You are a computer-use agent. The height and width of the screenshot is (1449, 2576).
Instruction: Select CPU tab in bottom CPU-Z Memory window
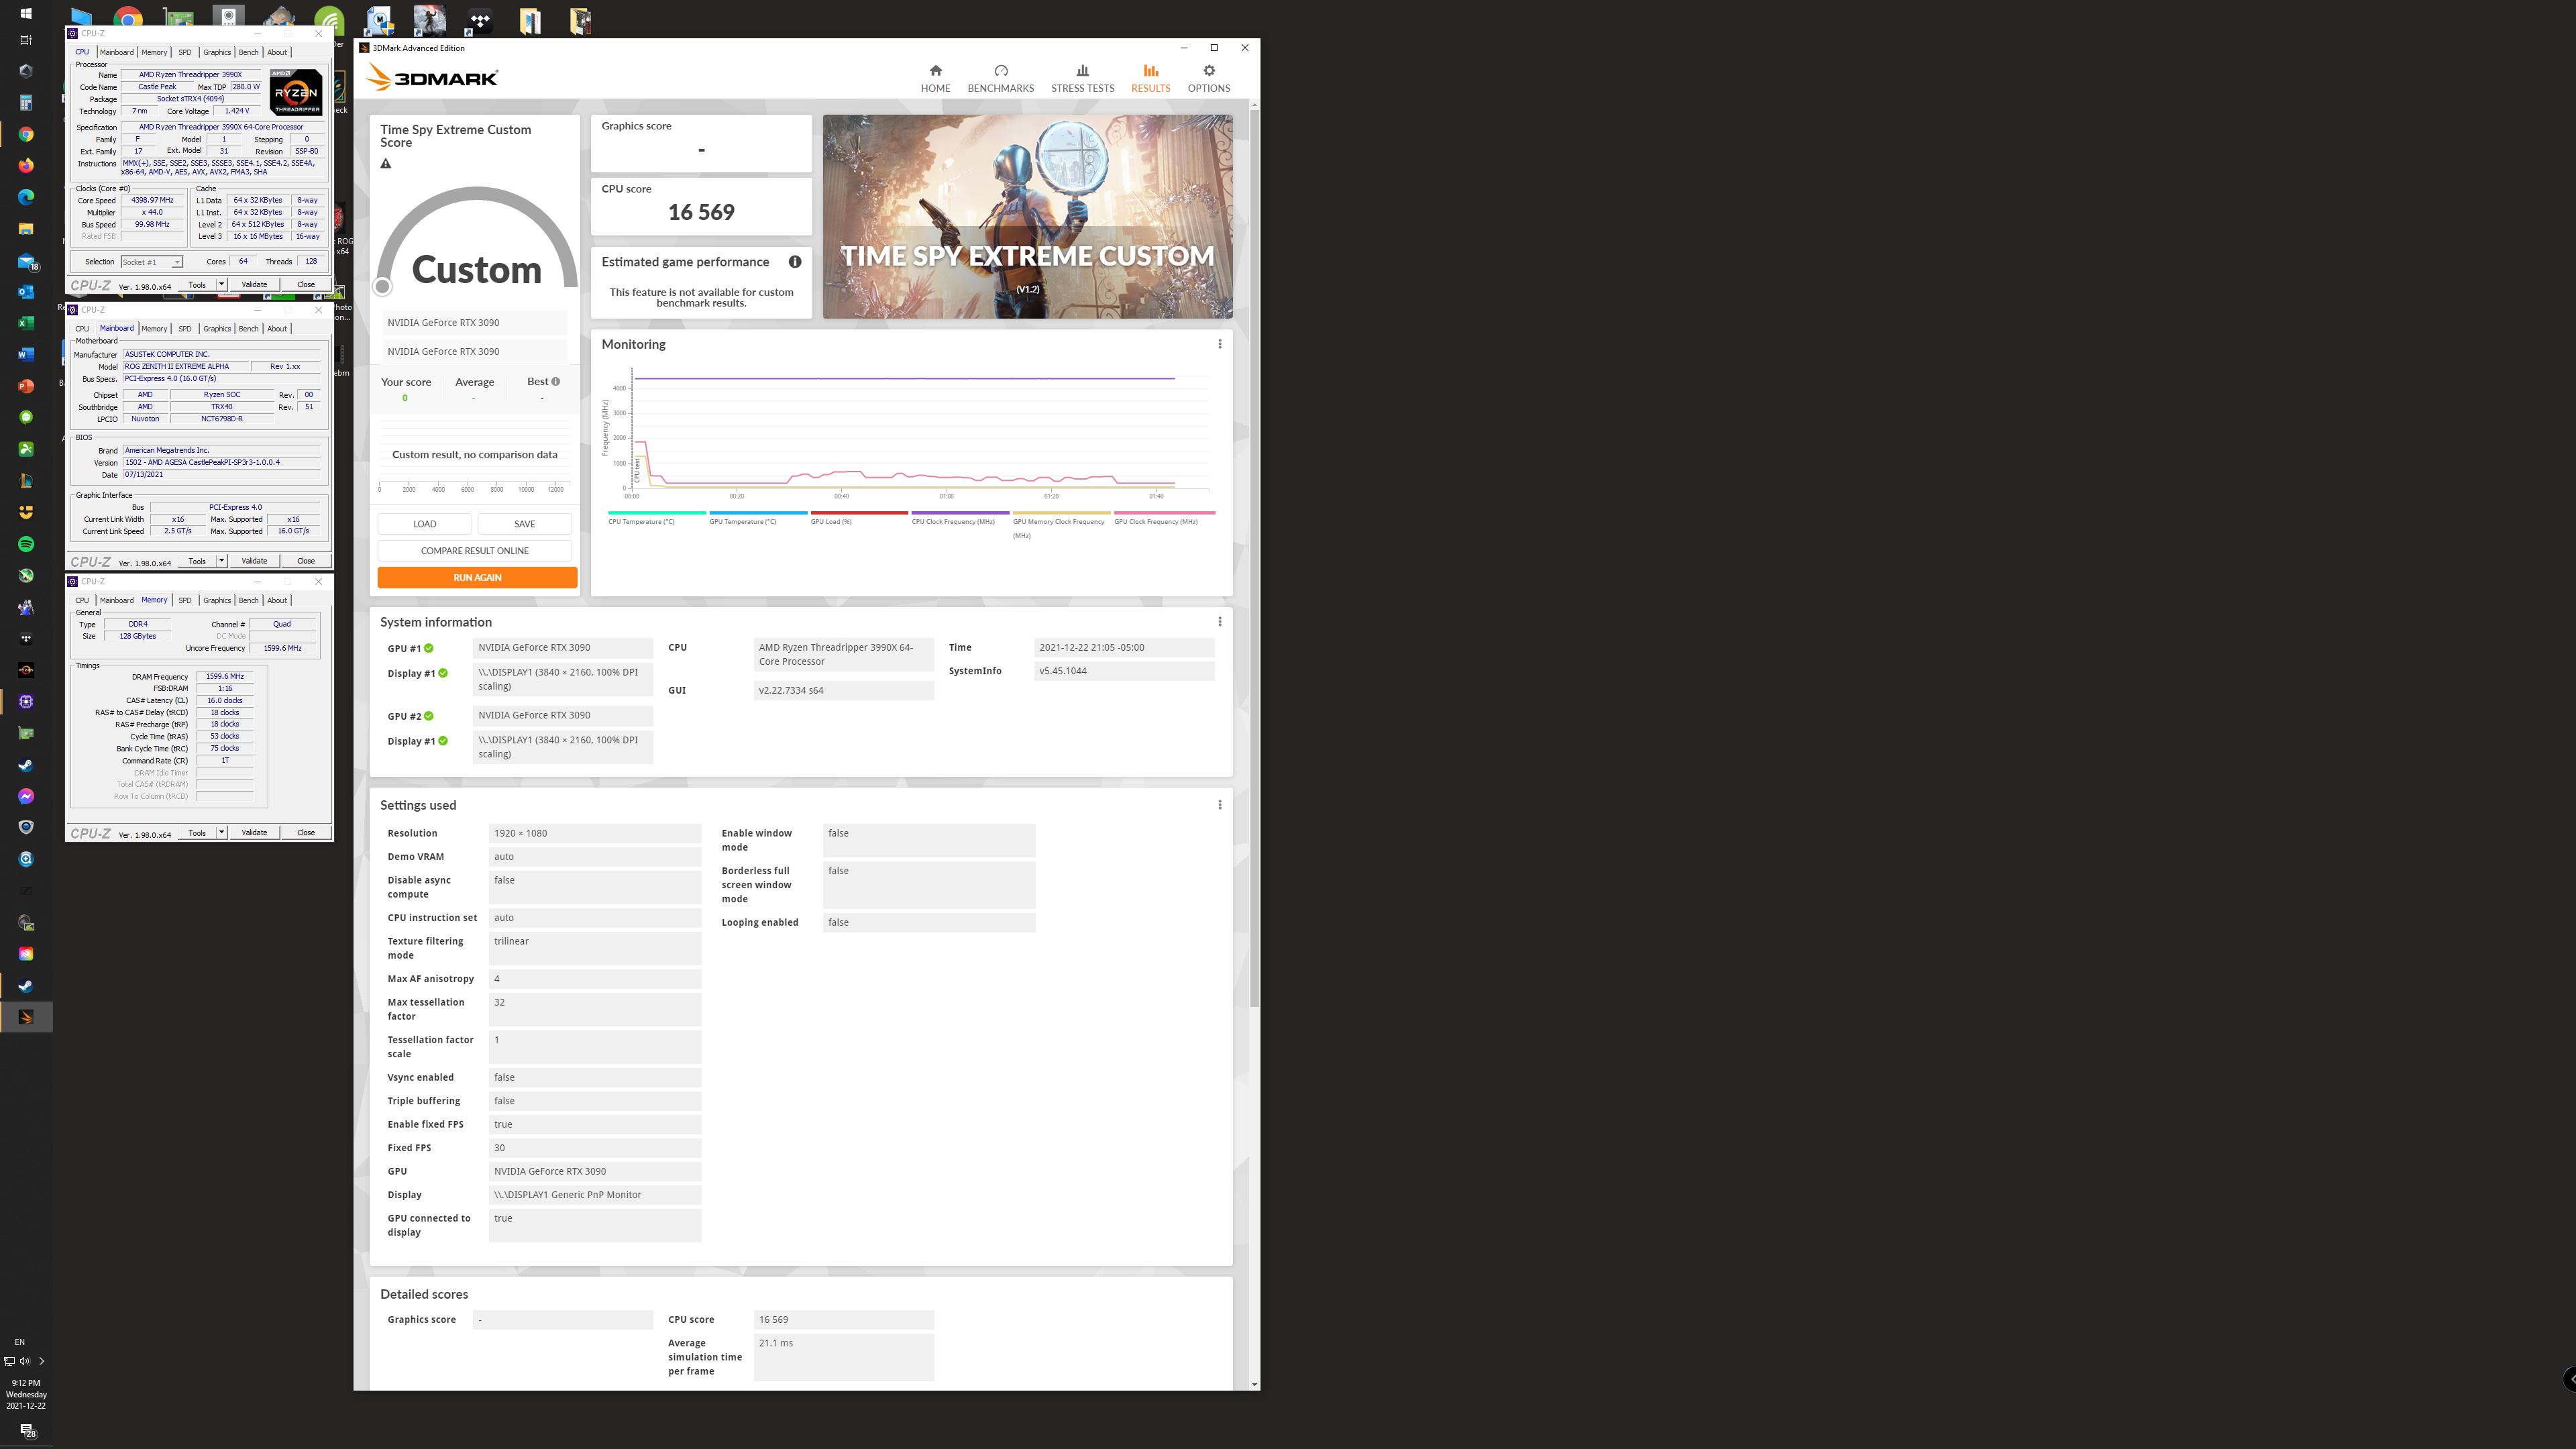[x=82, y=601]
